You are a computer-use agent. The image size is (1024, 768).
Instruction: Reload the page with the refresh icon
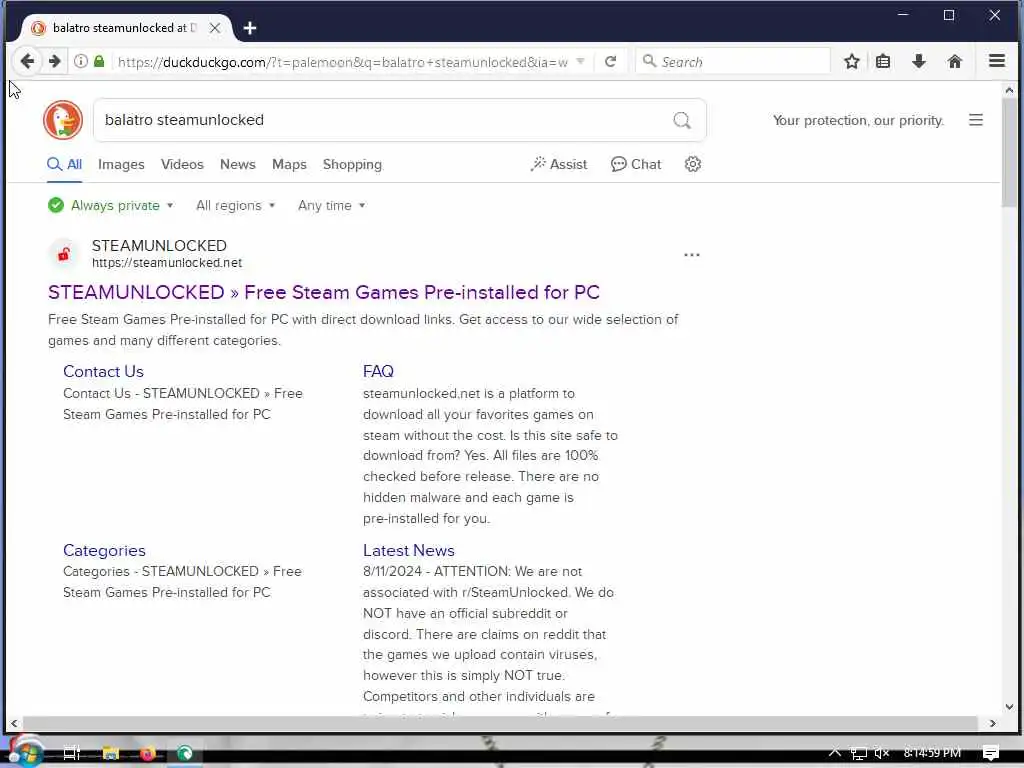pos(611,61)
